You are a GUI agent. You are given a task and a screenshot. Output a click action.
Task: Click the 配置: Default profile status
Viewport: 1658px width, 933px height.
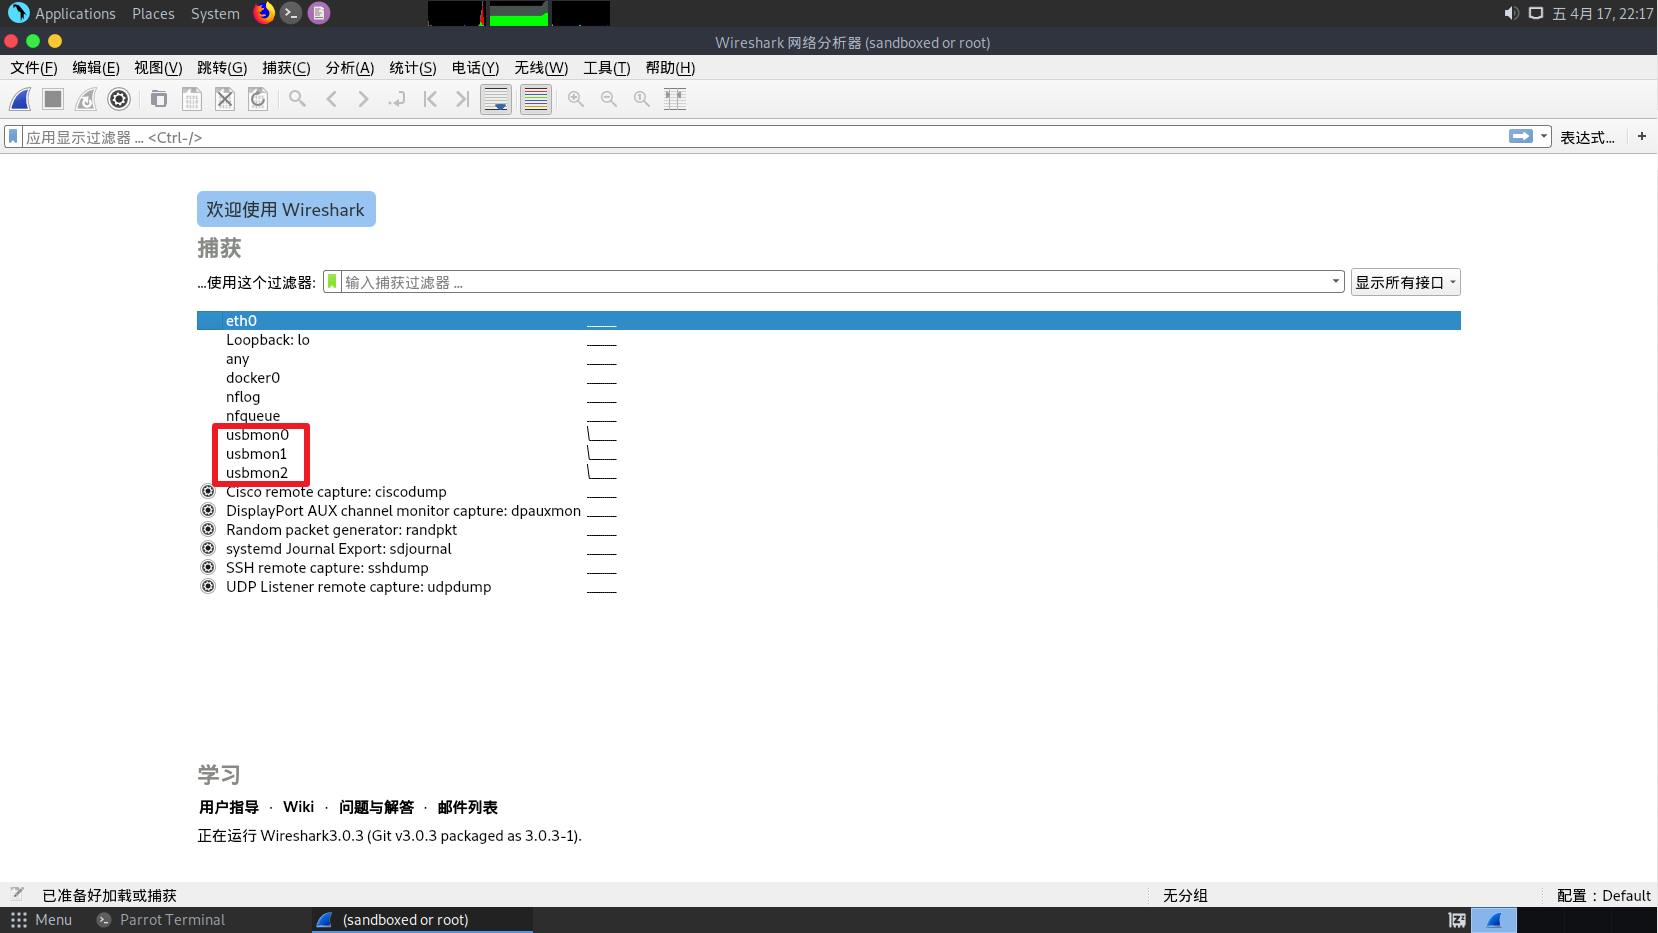coord(1603,896)
